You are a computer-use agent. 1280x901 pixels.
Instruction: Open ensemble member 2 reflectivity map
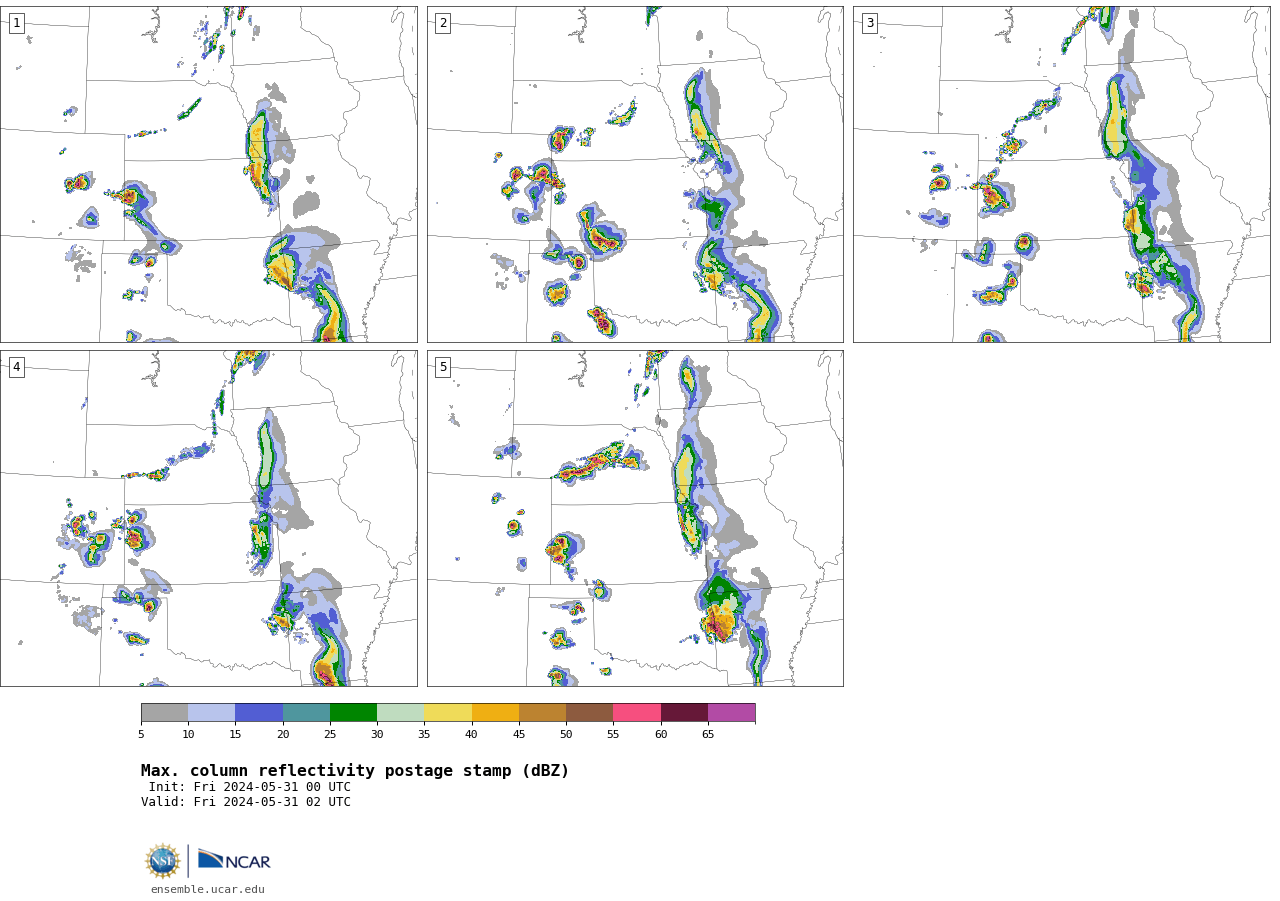point(635,174)
